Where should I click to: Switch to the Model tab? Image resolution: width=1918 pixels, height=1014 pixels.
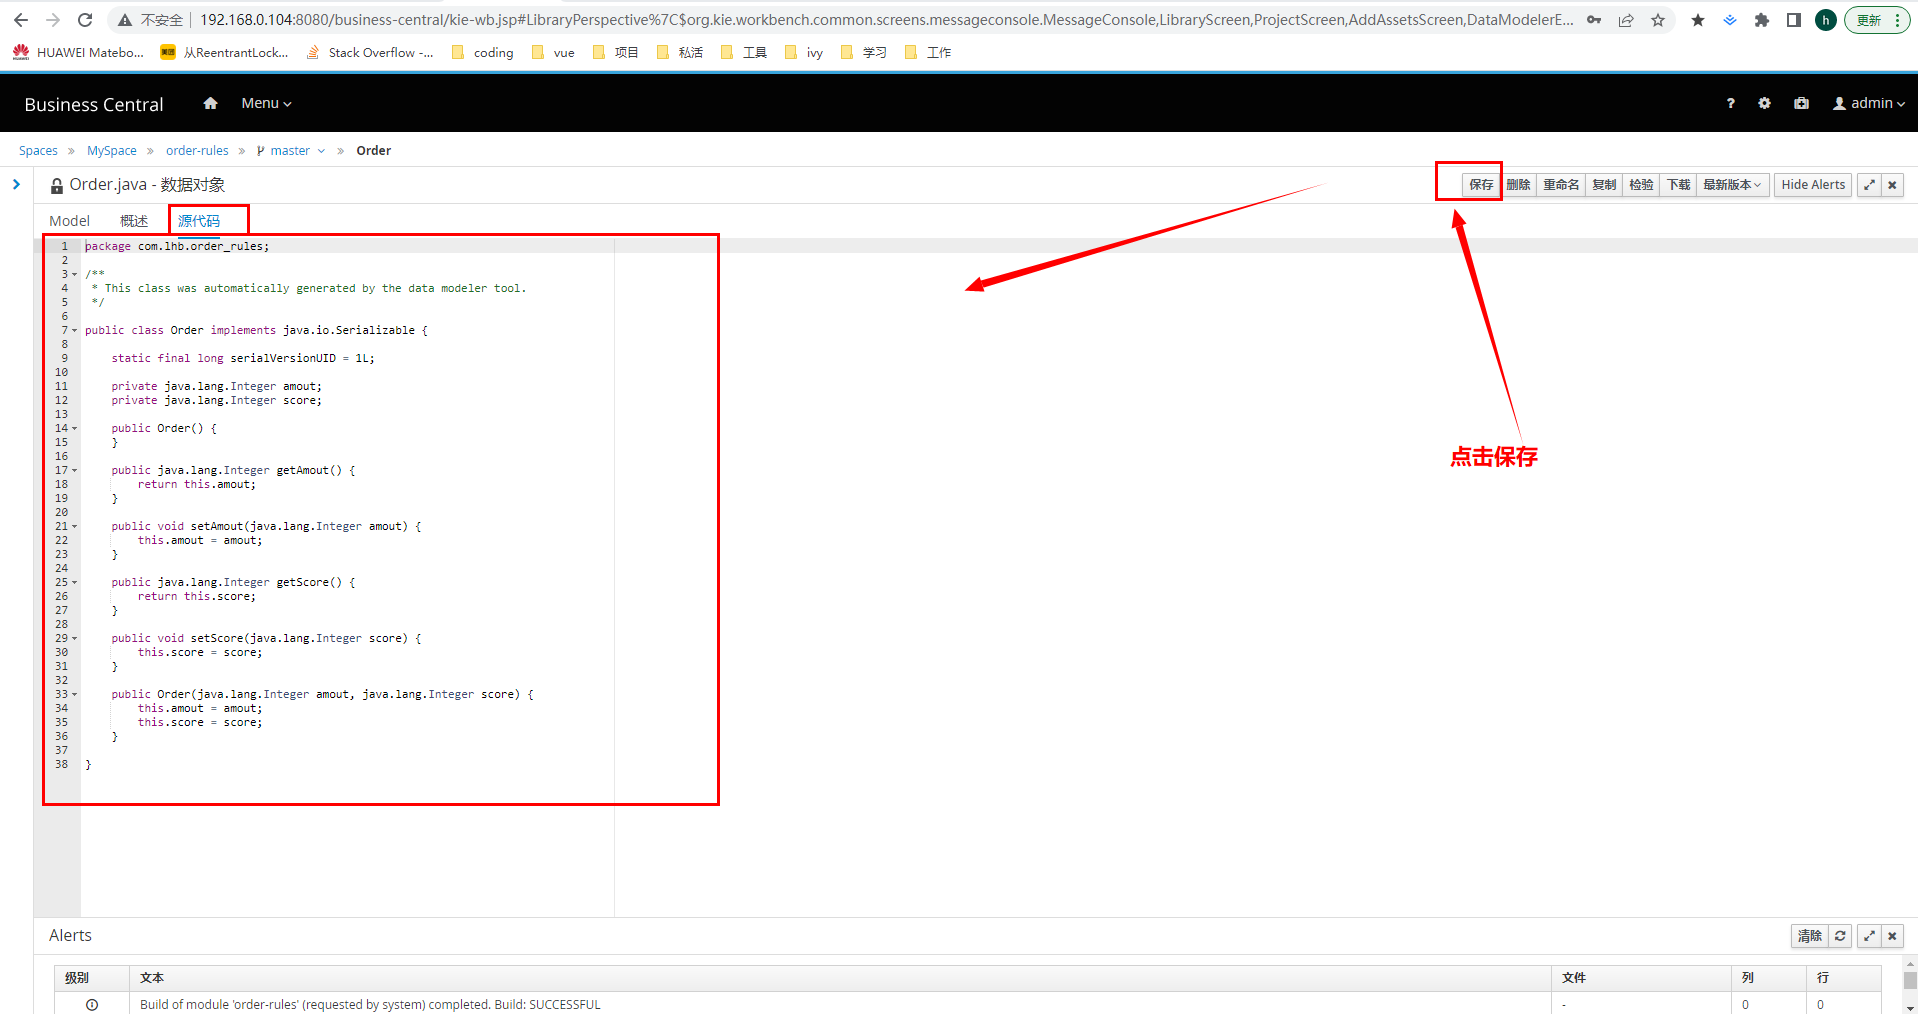pyautogui.click(x=69, y=221)
